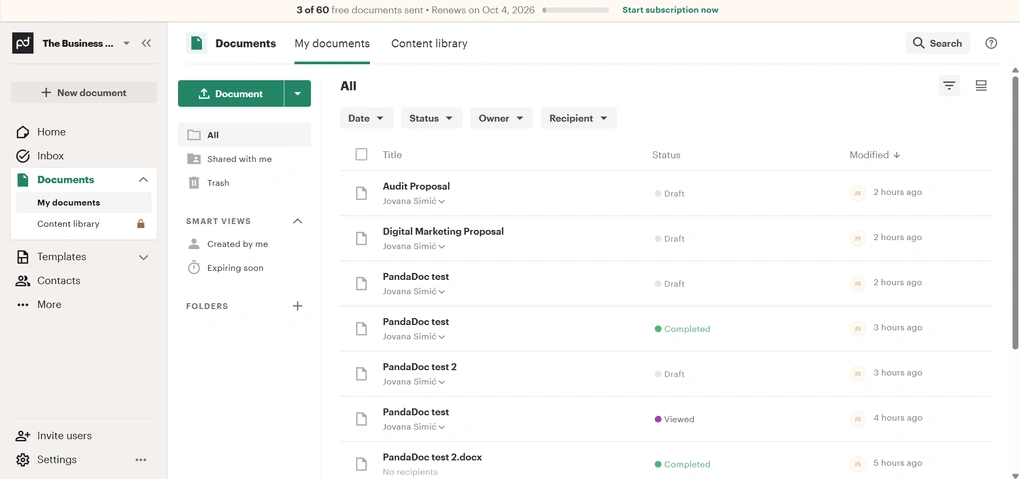The image size is (1020, 479).
Task: Click the Start subscription now link
Action: coord(670,10)
